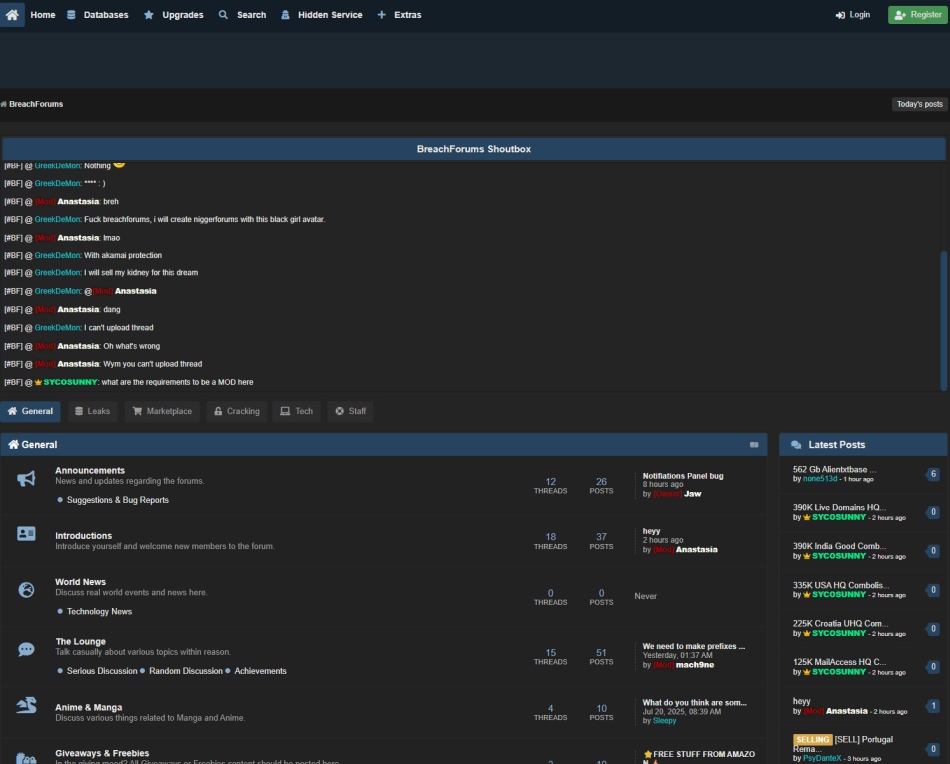Select Hidden Service in the navbar
Image resolution: width=950 pixels, height=764 pixels.
pyautogui.click(x=322, y=15)
